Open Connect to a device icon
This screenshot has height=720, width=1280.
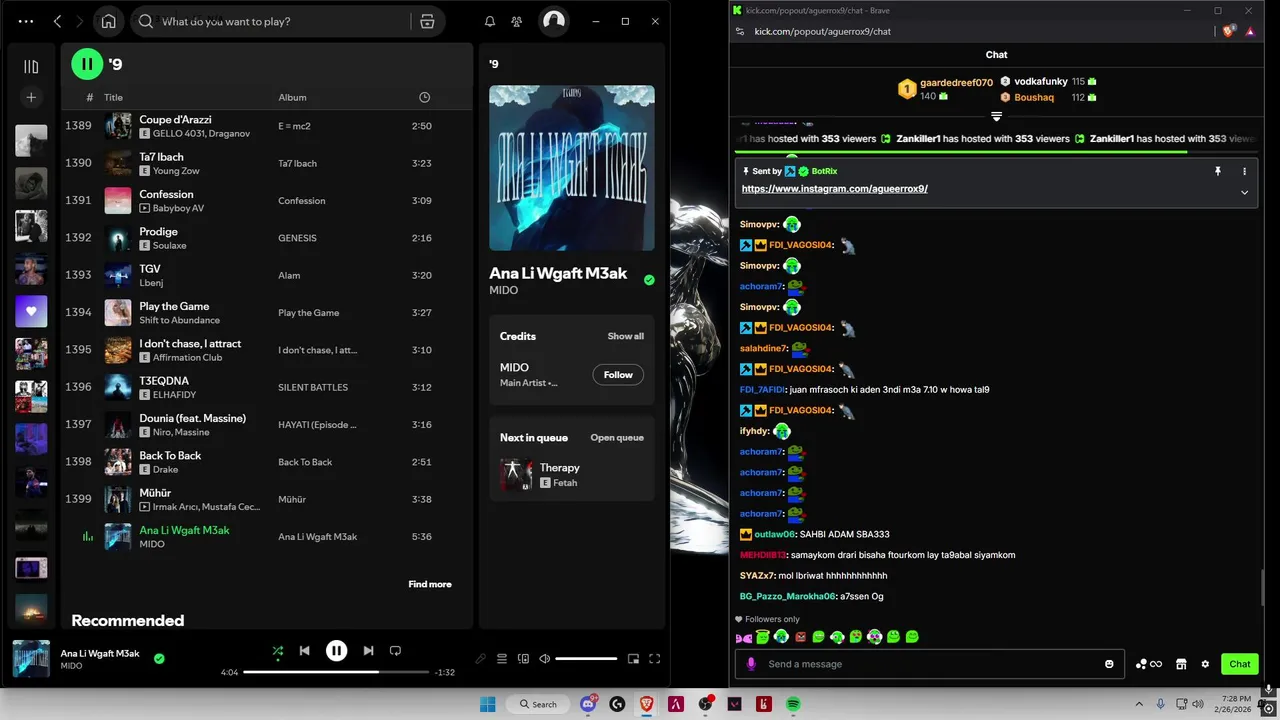coord(523,659)
